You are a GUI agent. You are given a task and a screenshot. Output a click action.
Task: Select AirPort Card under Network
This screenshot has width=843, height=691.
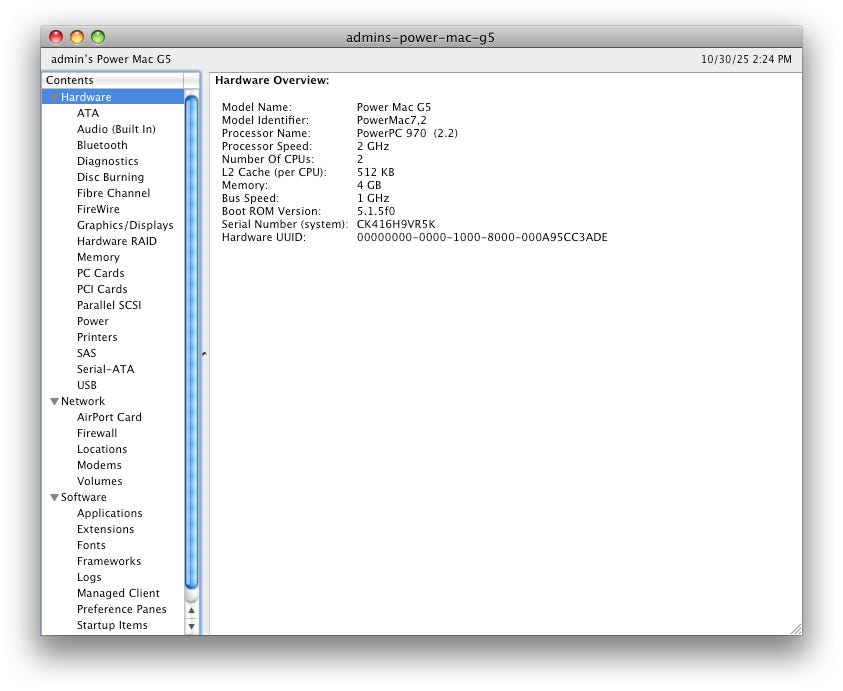coord(109,417)
